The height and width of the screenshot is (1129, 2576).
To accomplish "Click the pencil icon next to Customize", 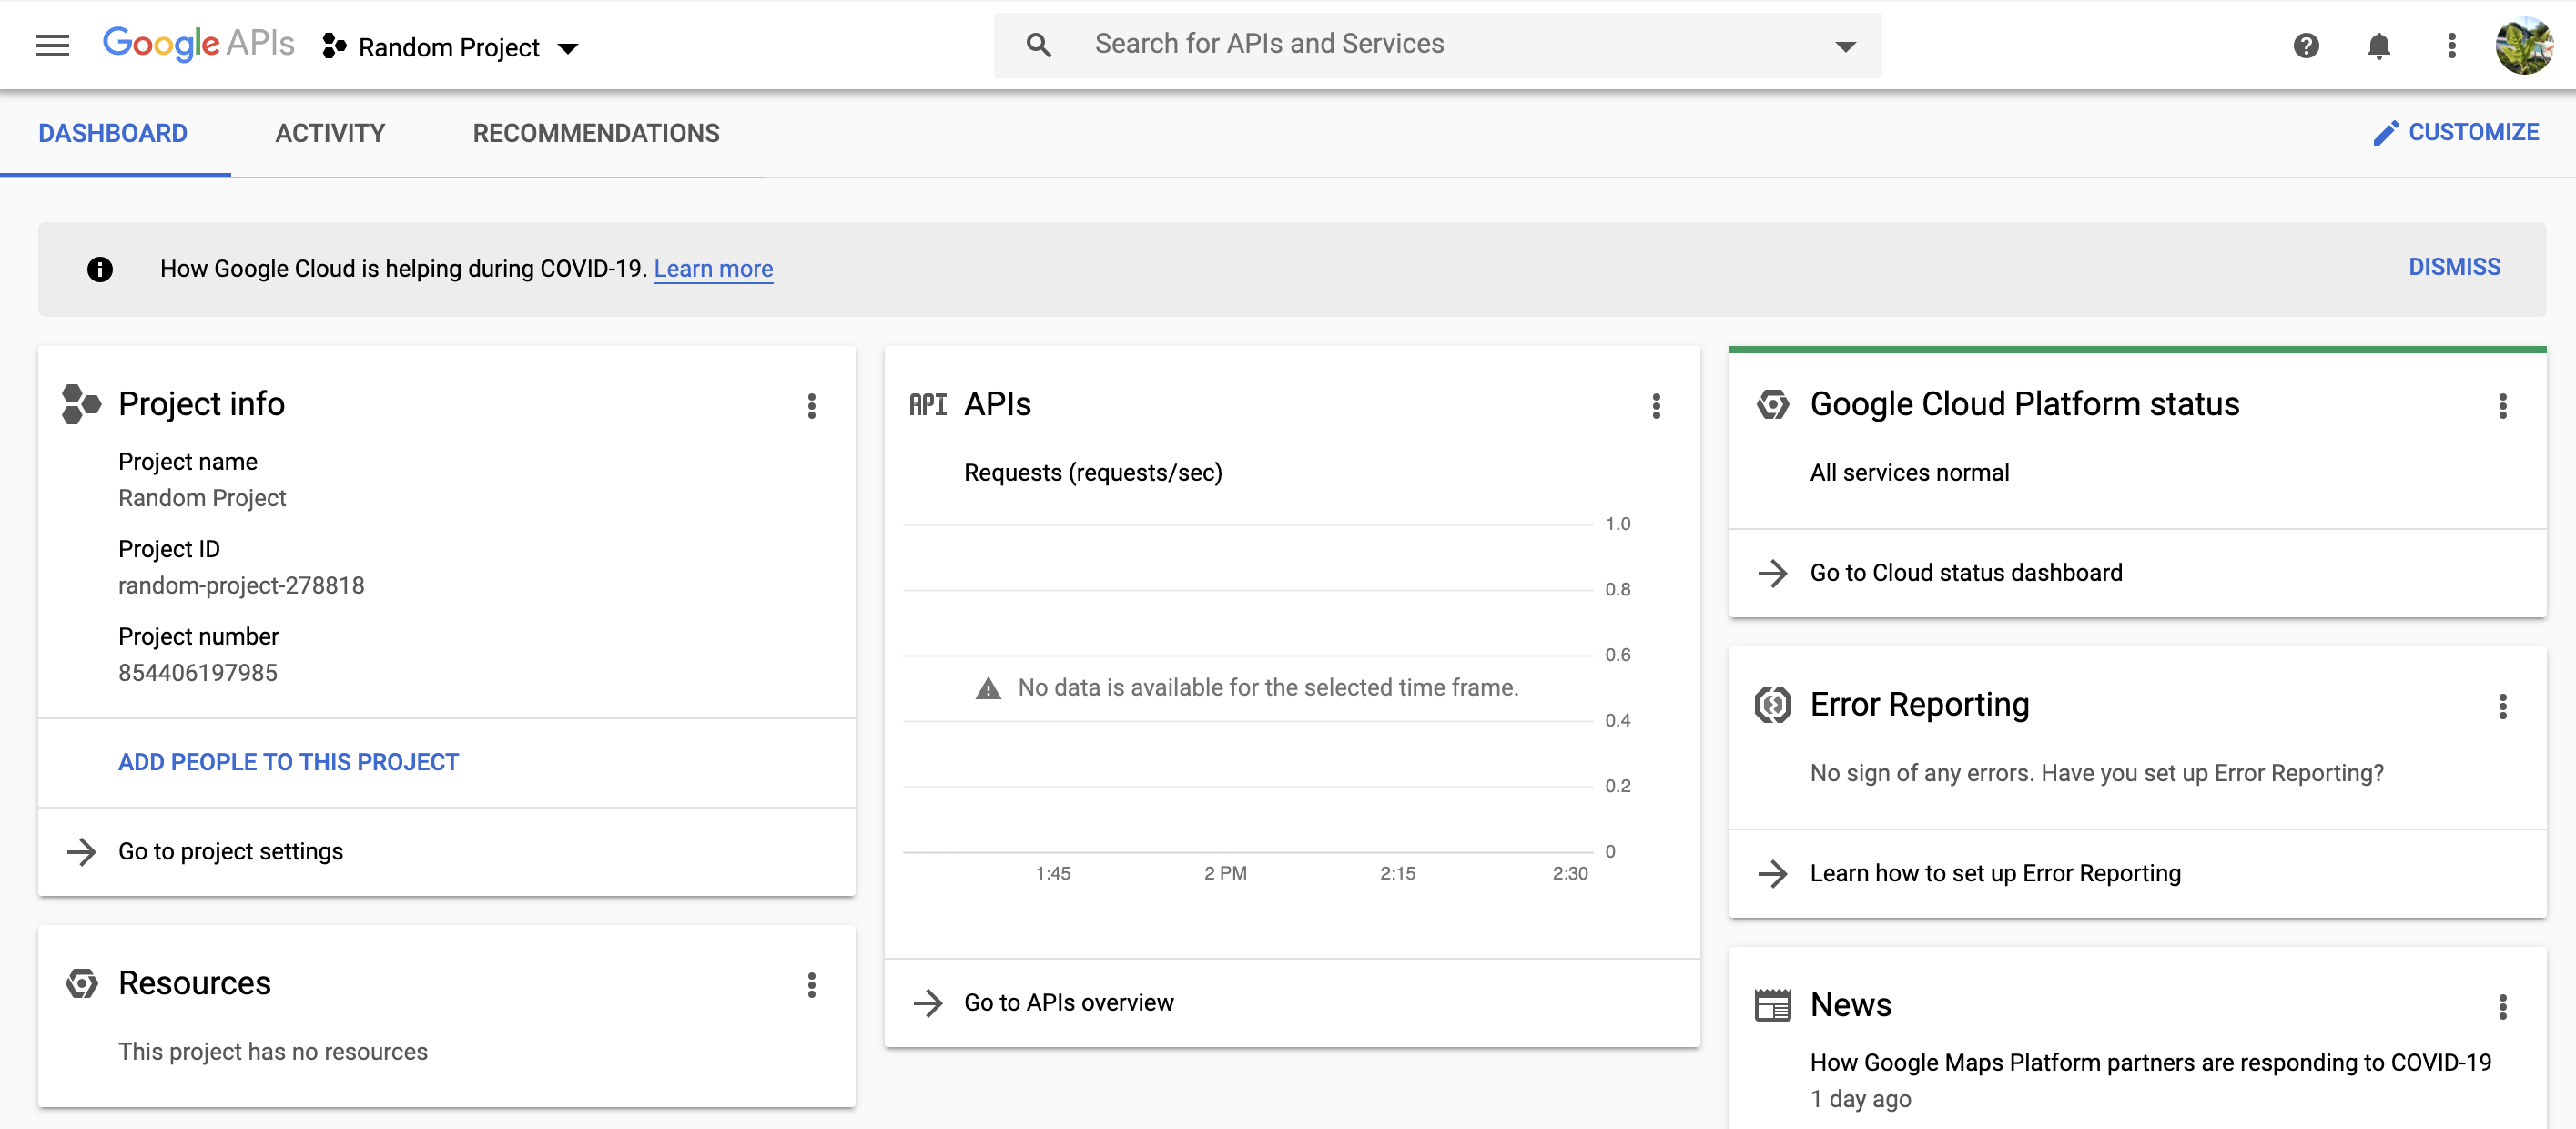I will (x=2386, y=133).
